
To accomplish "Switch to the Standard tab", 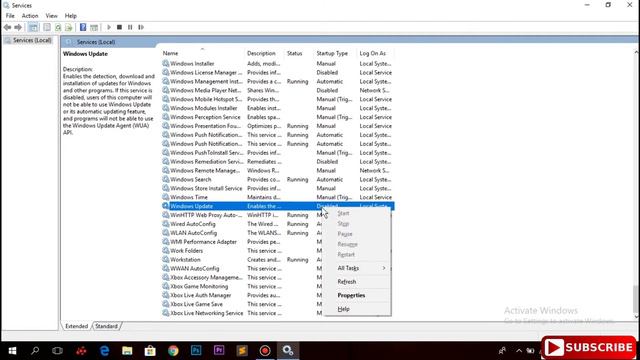I will (x=107, y=326).
